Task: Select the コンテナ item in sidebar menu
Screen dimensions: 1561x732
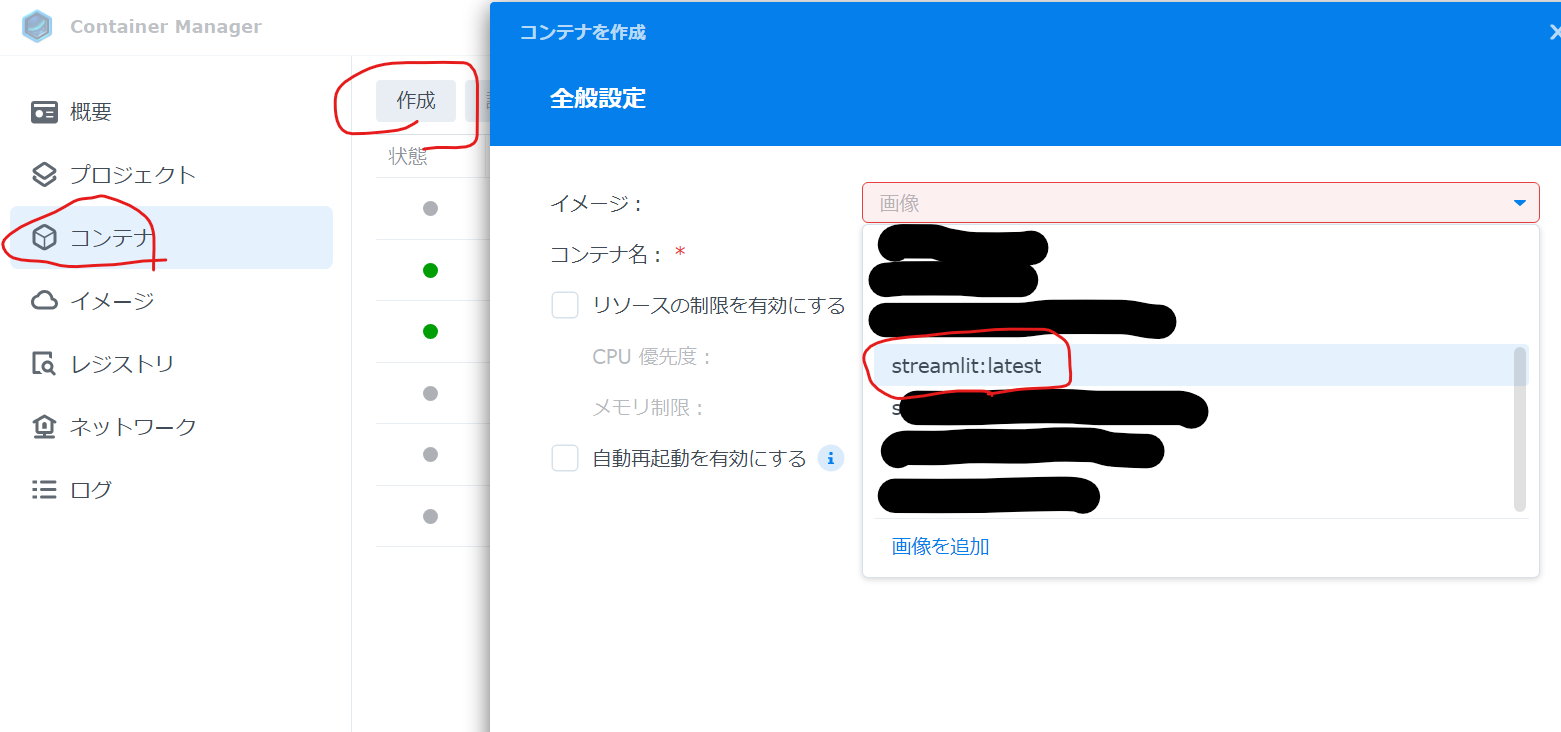Action: [x=115, y=237]
